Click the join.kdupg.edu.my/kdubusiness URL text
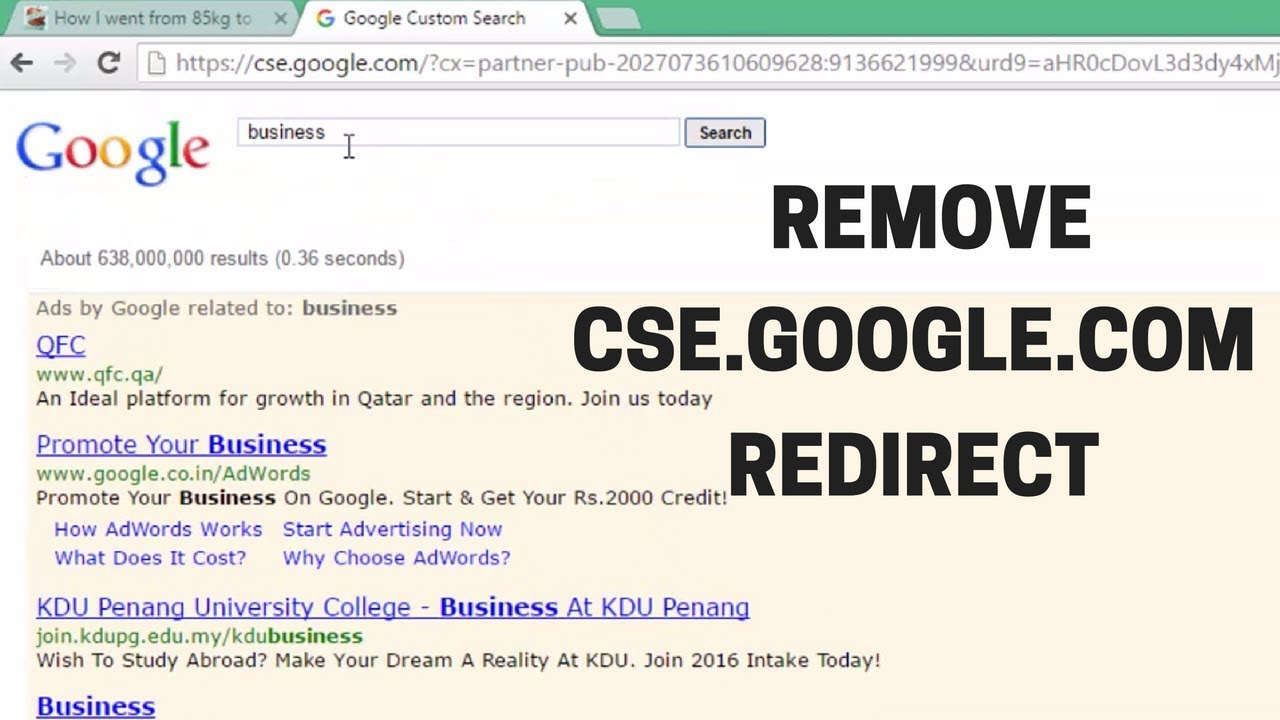Image resolution: width=1280 pixels, height=720 pixels. pos(199,636)
